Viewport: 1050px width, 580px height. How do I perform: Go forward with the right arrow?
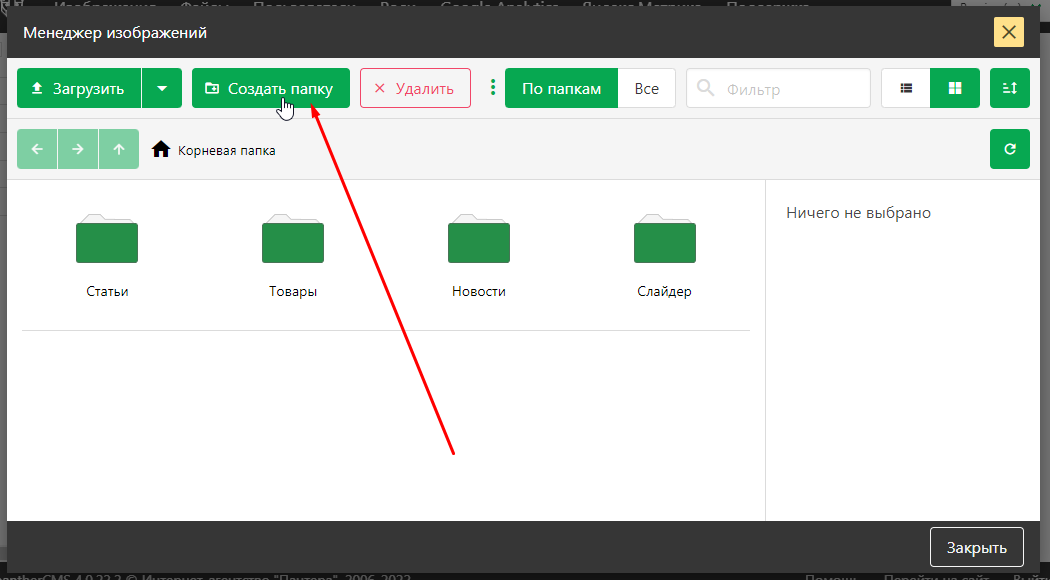tap(78, 149)
